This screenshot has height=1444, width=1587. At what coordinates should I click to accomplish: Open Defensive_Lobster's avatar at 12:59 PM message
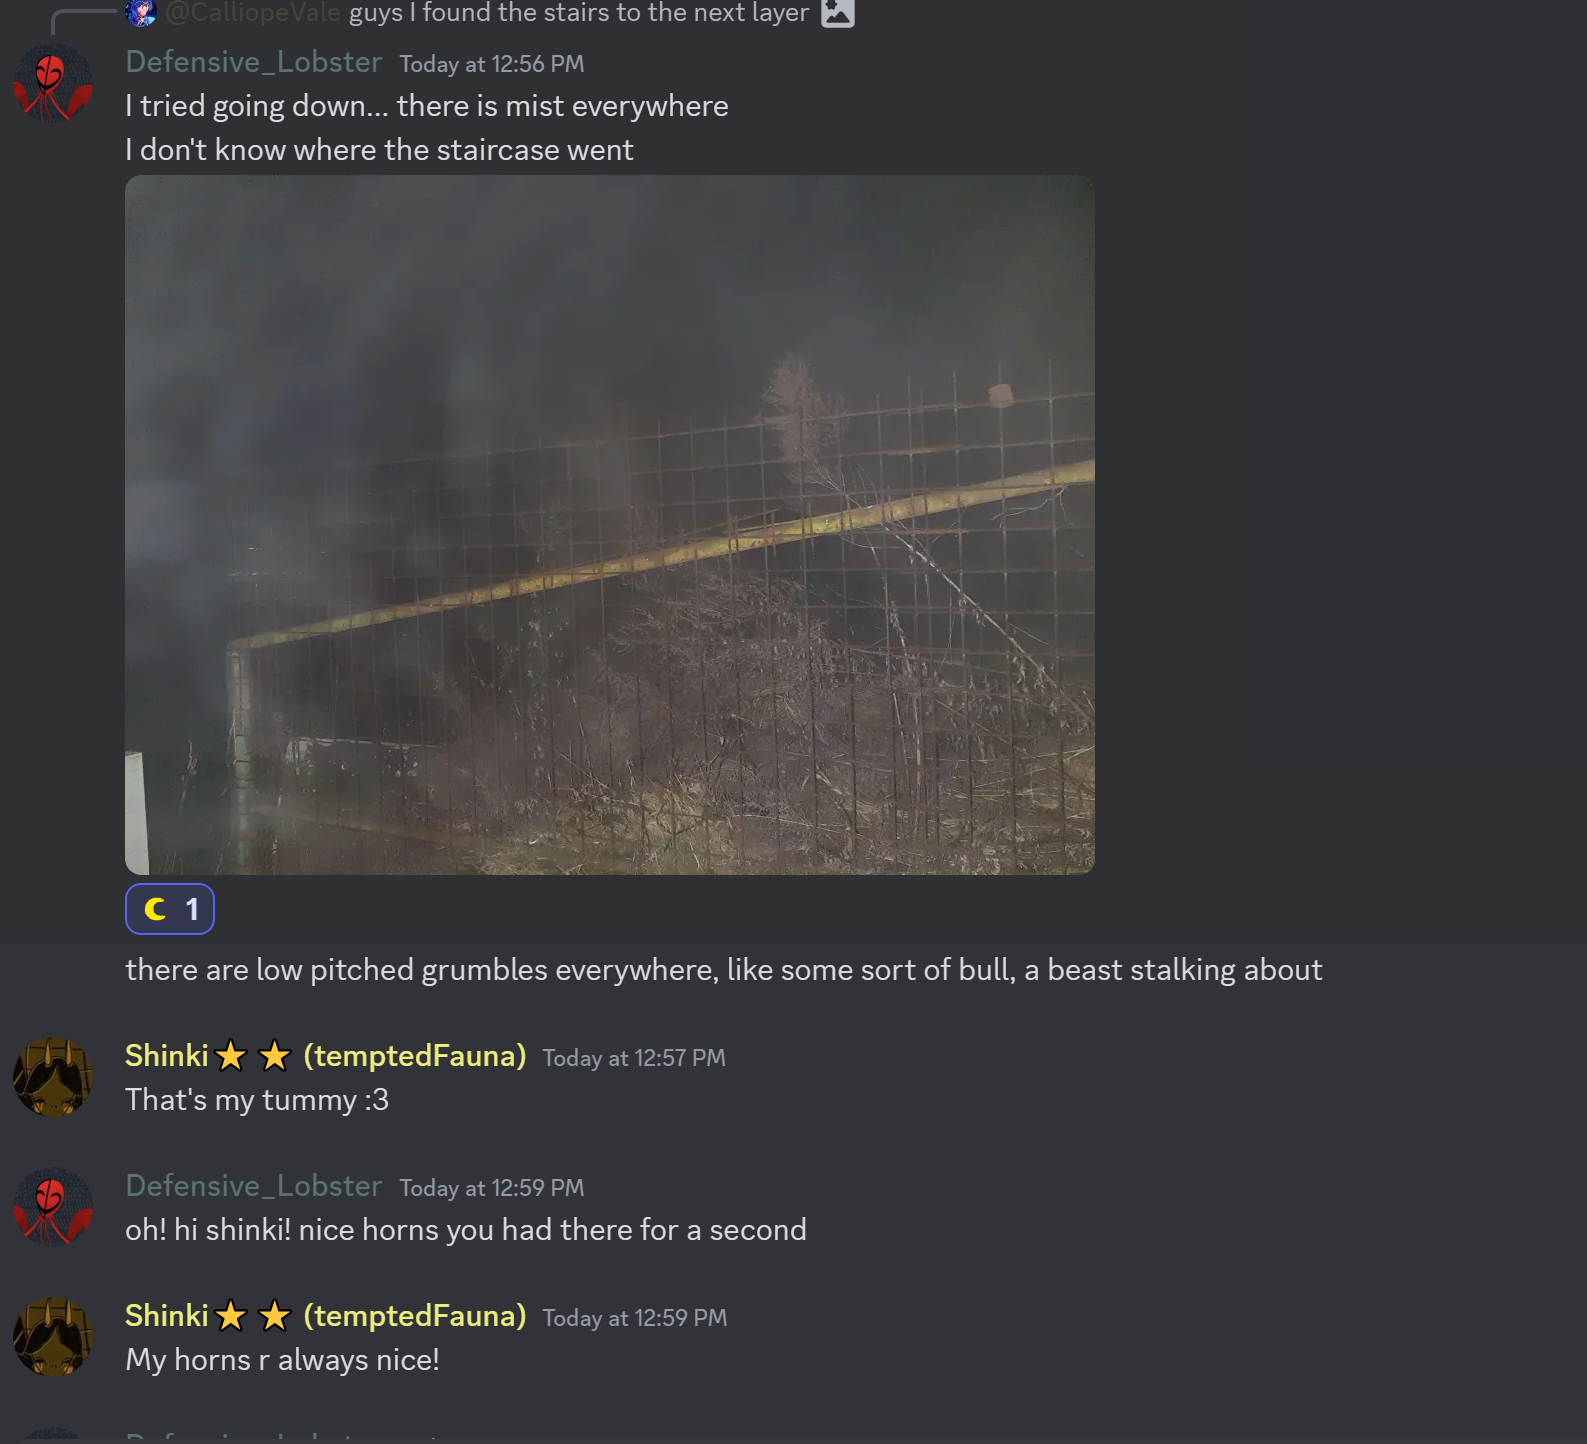[x=53, y=1207]
